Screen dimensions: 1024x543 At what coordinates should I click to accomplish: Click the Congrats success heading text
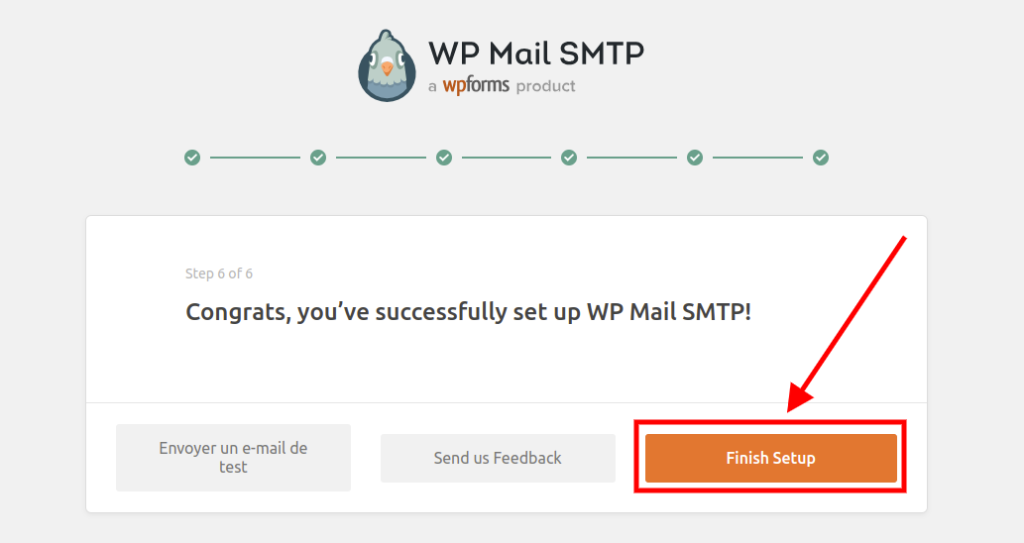click(x=468, y=311)
